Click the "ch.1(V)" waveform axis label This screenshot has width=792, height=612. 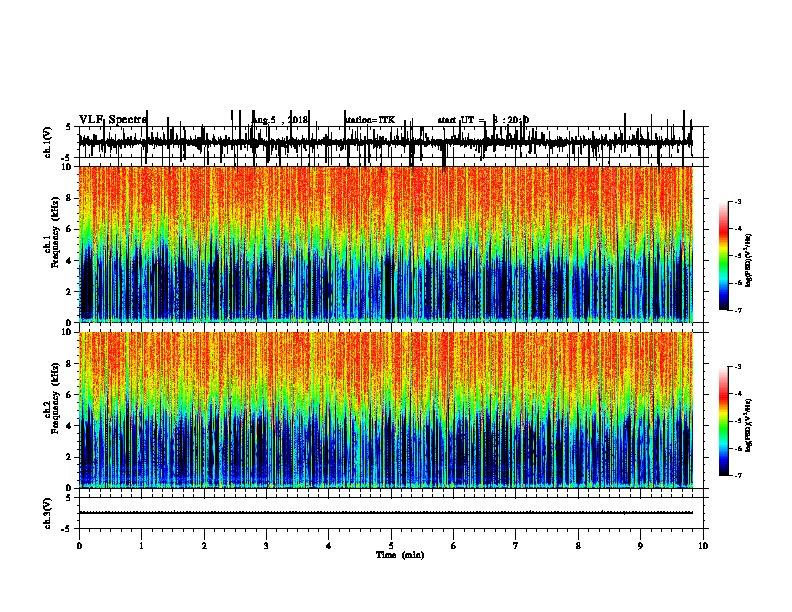(x=48, y=142)
